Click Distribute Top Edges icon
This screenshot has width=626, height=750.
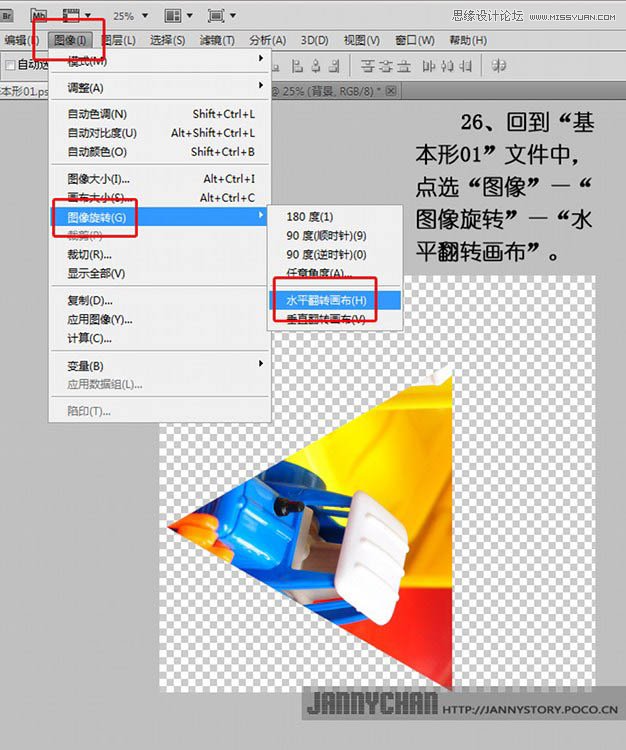pyautogui.click(x=367, y=66)
